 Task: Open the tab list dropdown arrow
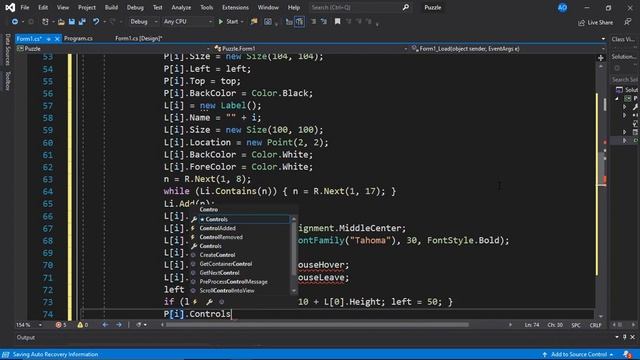pos(603,39)
